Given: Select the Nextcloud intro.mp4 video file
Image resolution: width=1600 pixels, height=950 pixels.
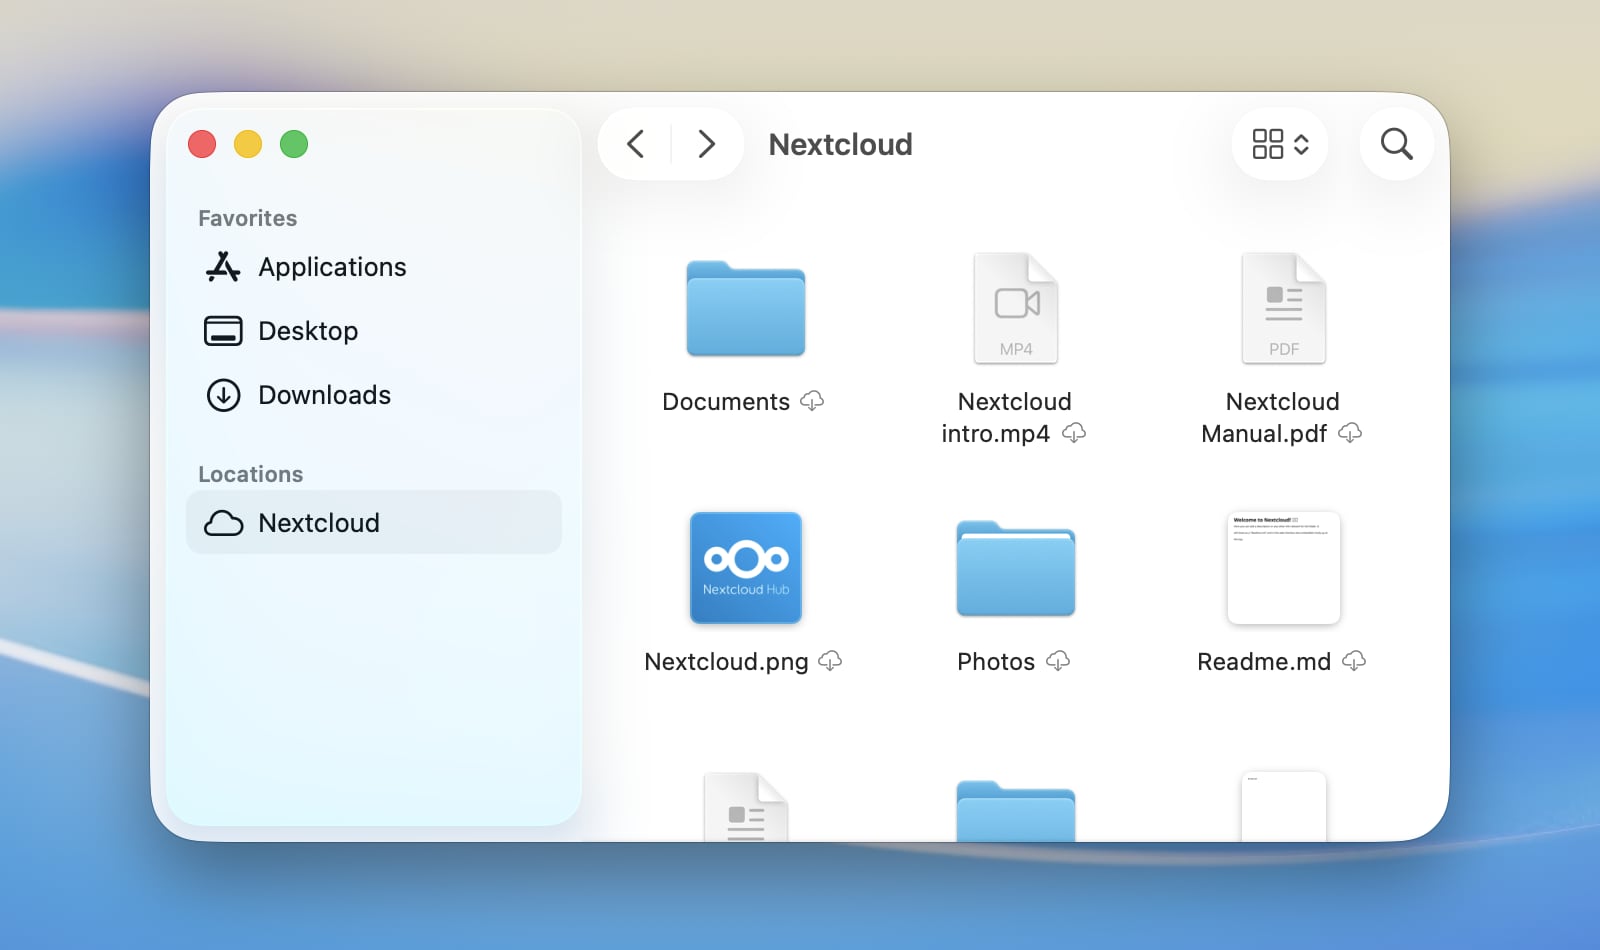Looking at the screenshot, I should (x=1014, y=307).
